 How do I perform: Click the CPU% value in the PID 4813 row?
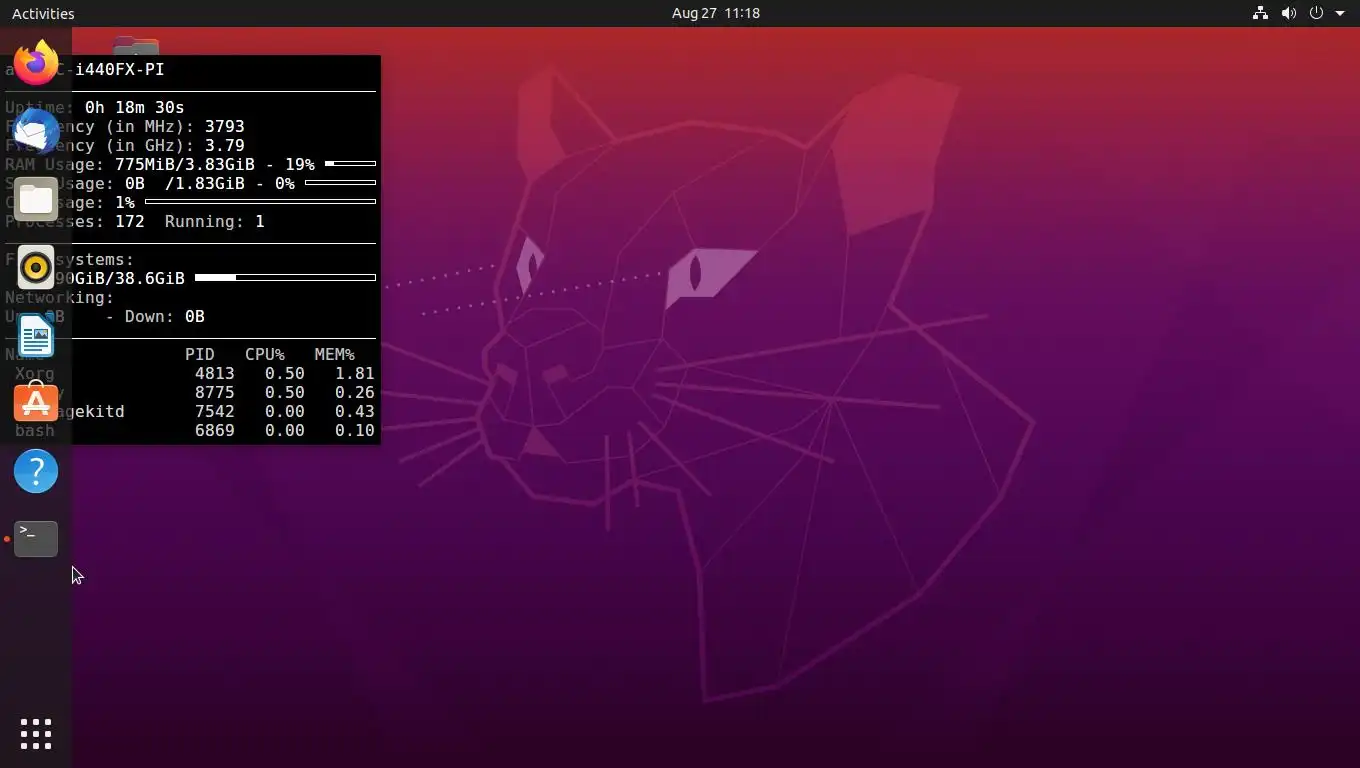pos(285,373)
